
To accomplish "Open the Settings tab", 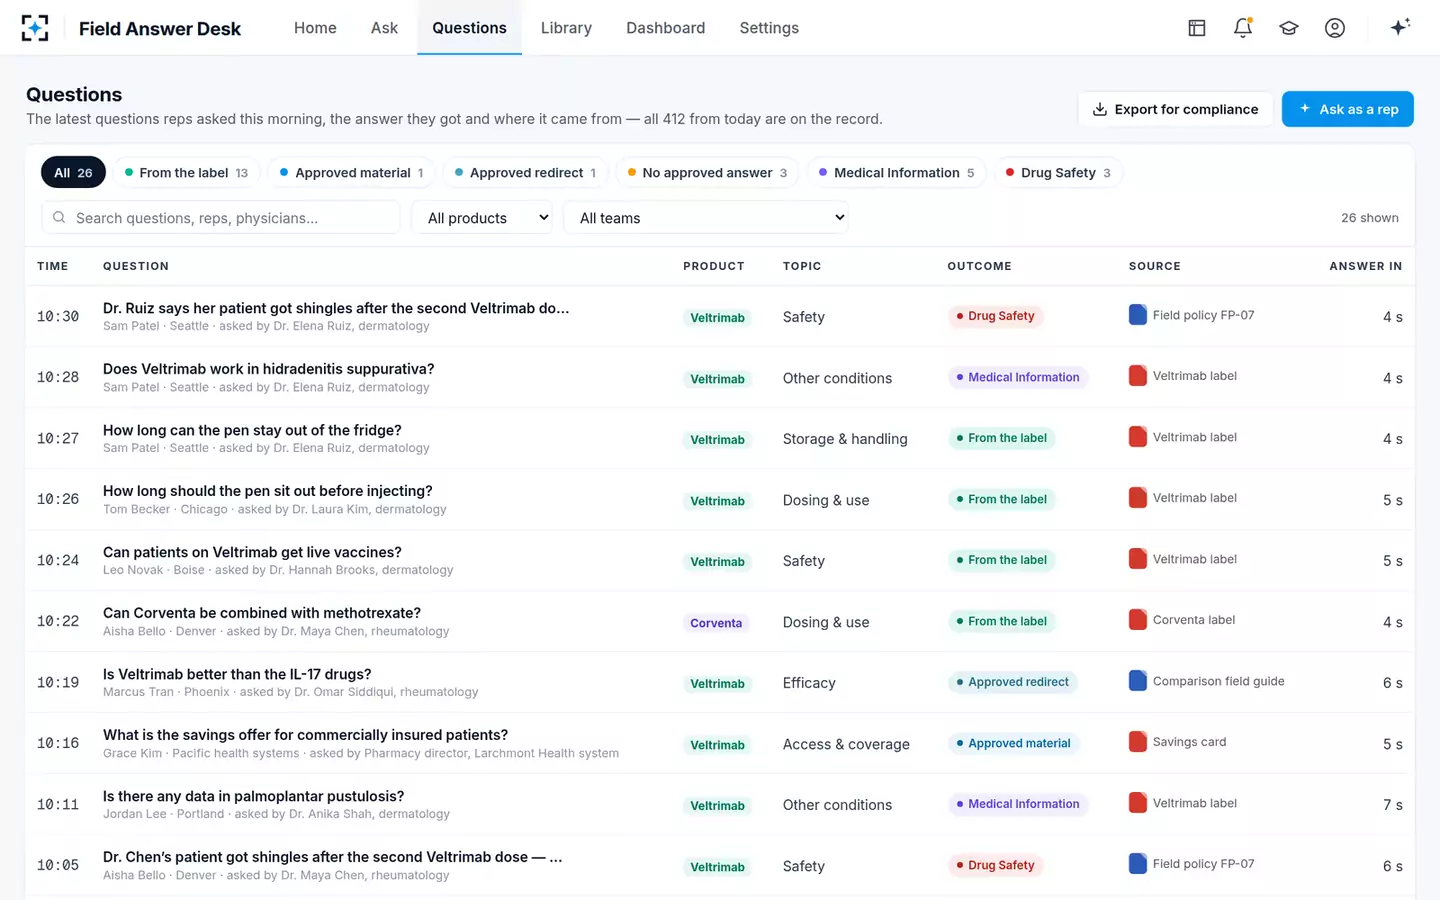I will 769,28.
